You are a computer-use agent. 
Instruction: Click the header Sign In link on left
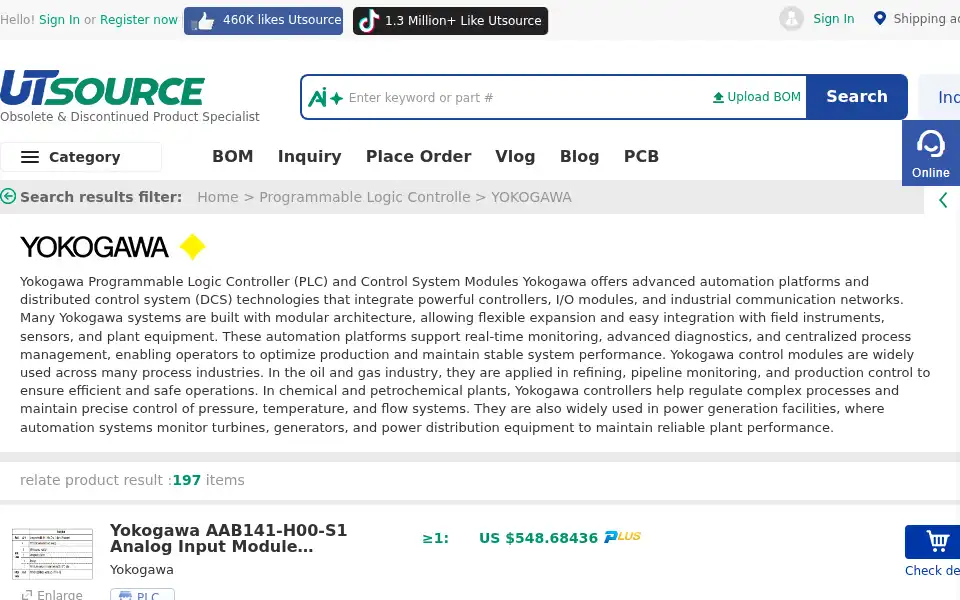[59, 20]
